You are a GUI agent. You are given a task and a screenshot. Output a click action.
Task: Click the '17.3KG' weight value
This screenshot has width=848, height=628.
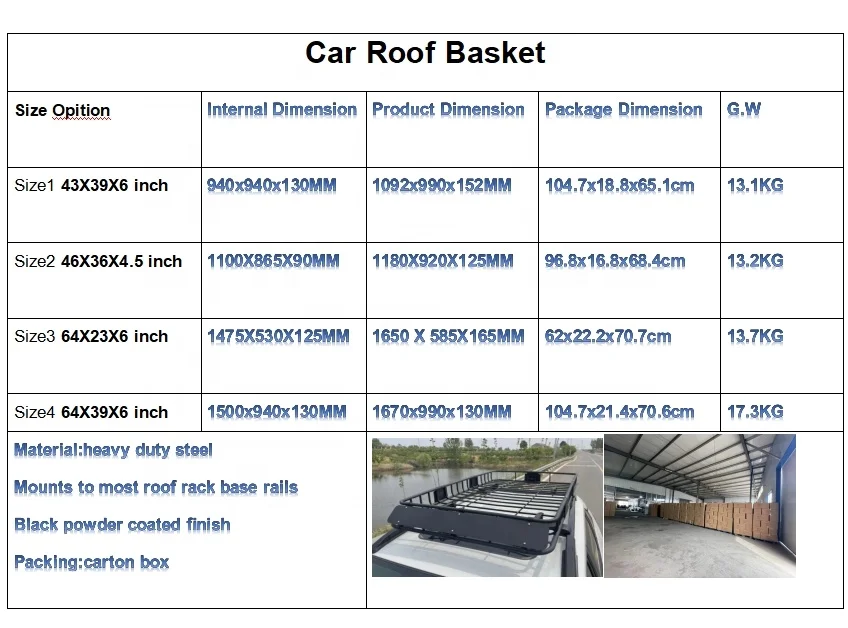point(755,412)
